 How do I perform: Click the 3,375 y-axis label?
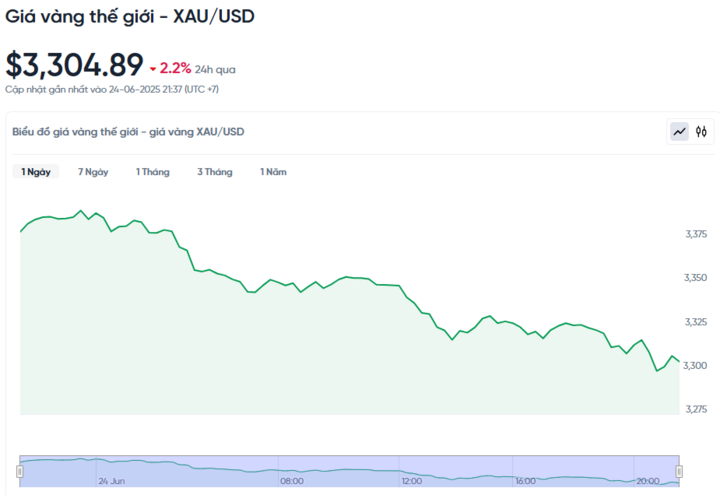(696, 234)
